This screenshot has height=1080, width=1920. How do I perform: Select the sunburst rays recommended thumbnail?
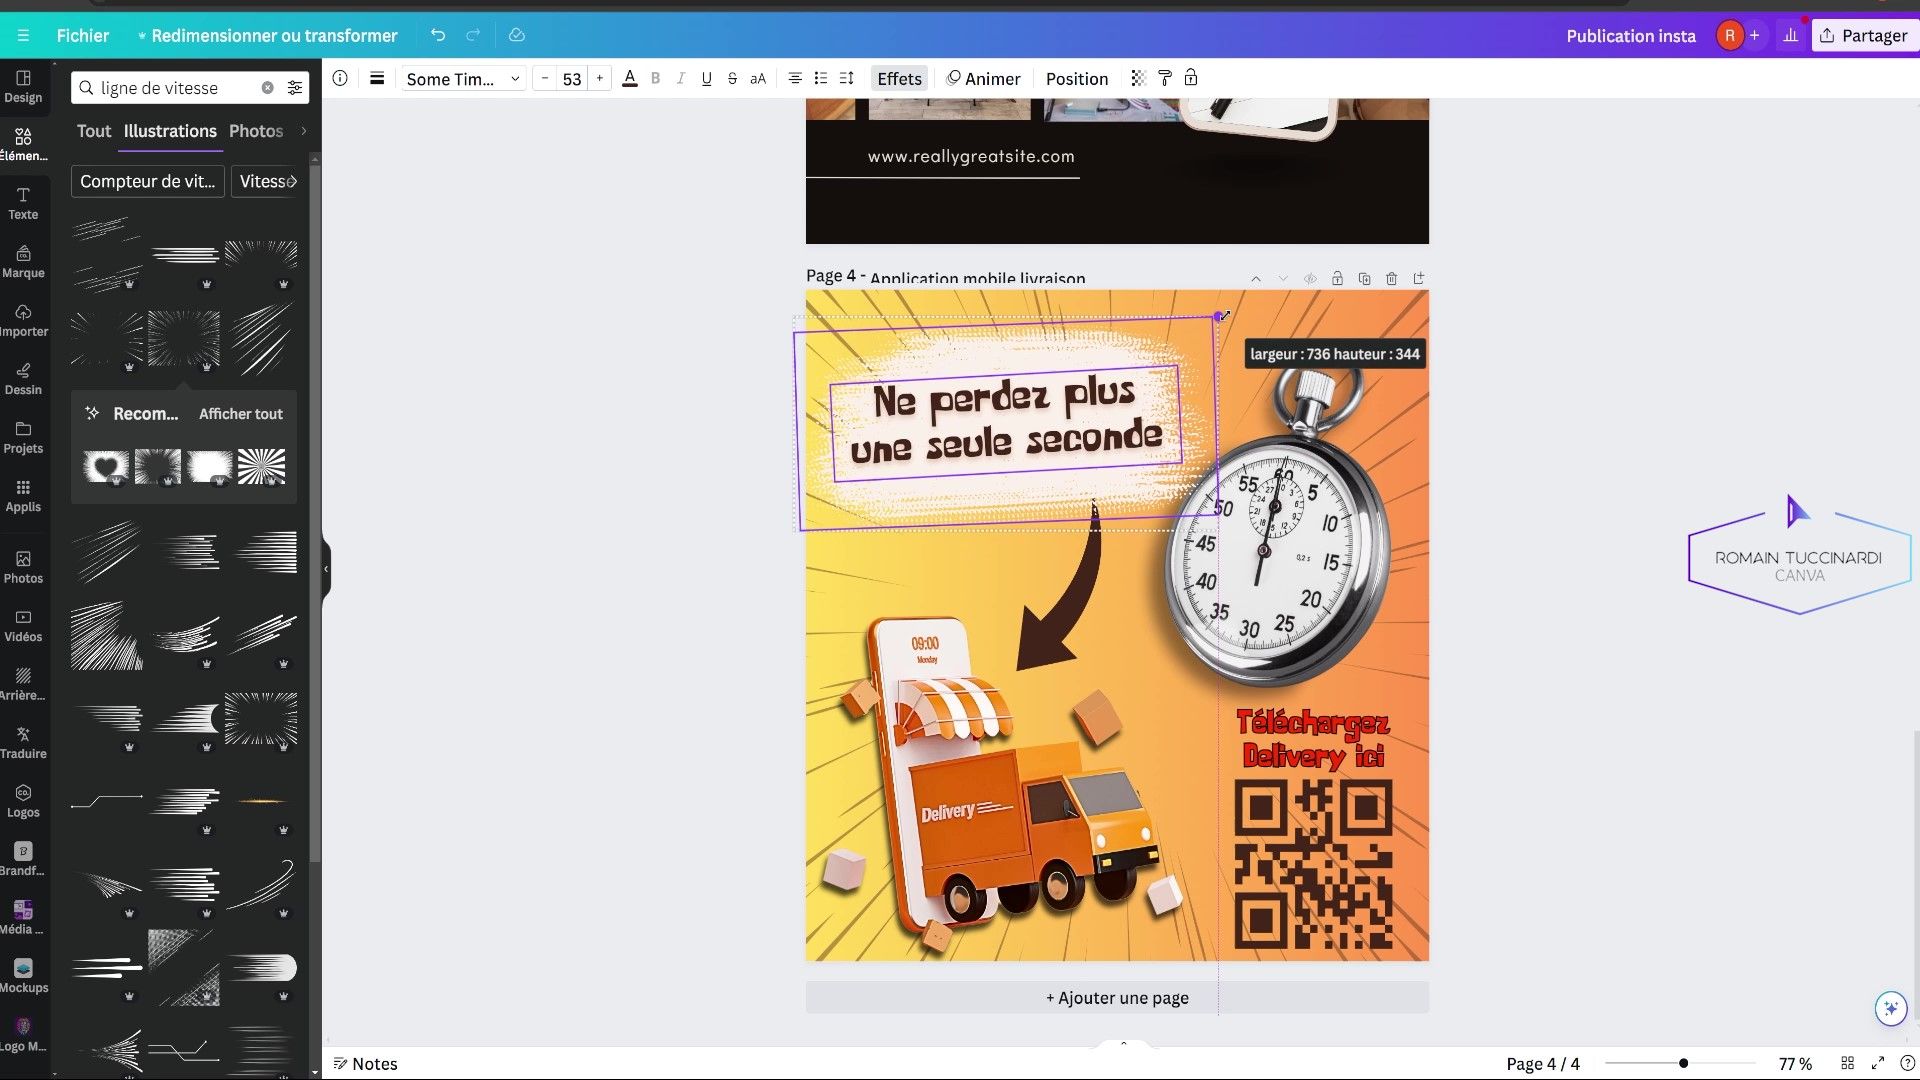pos(262,466)
